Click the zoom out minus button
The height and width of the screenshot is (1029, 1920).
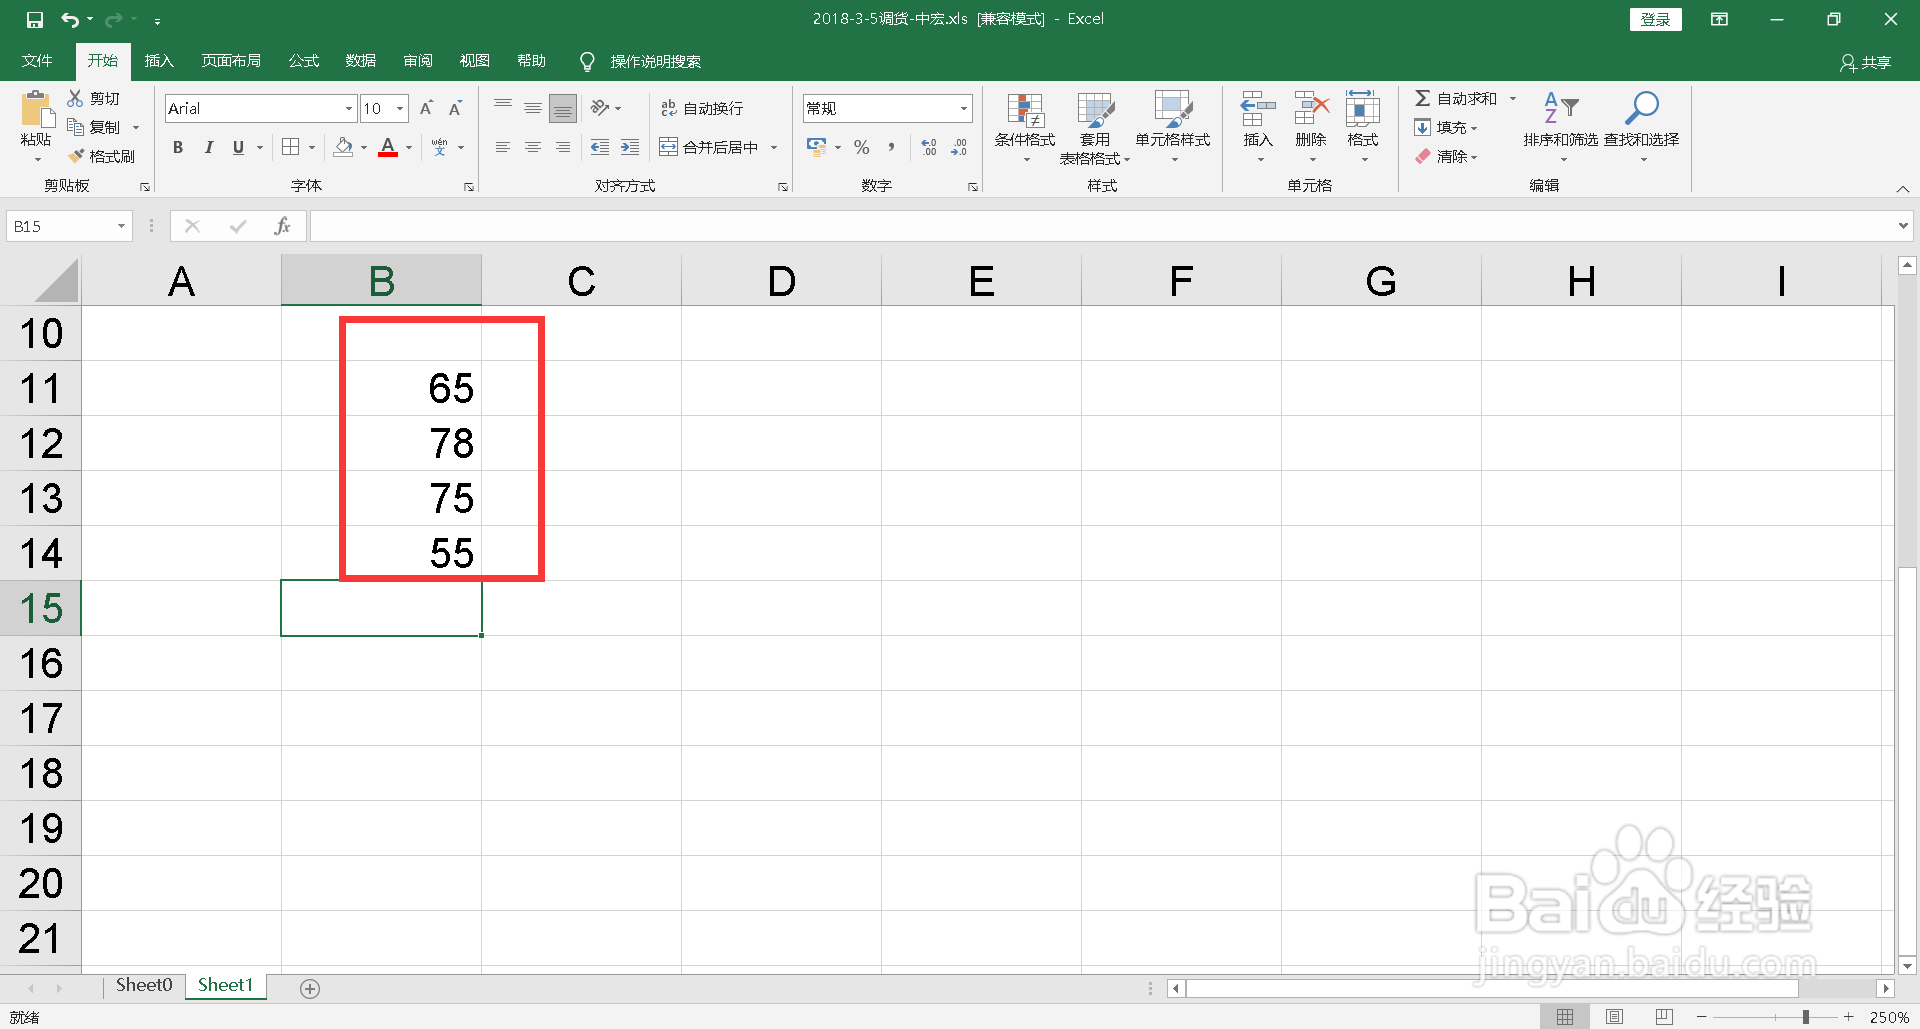(x=1701, y=1017)
